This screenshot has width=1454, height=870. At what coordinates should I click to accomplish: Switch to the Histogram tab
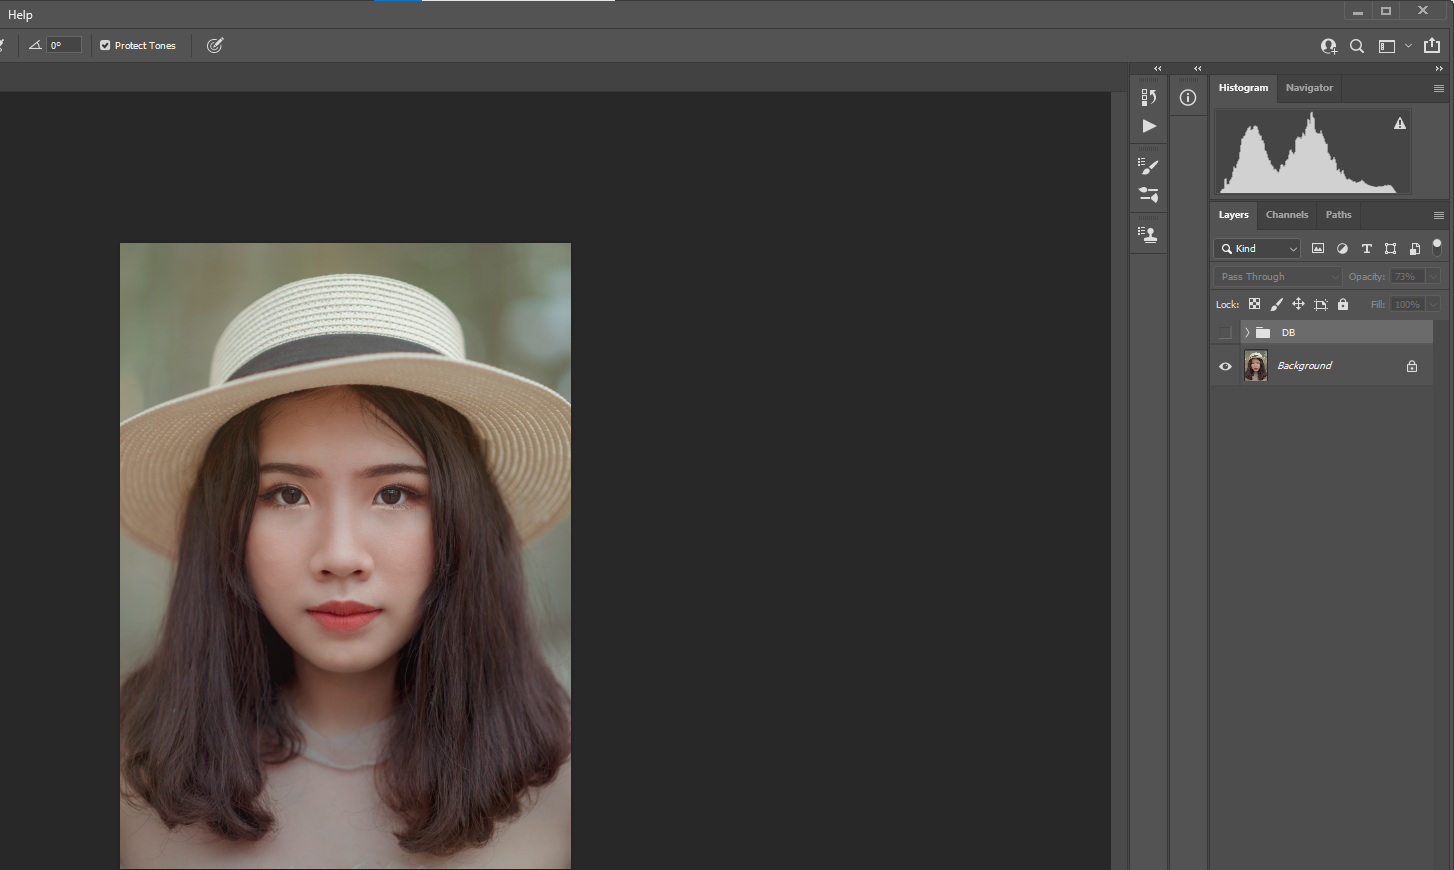pos(1243,88)
